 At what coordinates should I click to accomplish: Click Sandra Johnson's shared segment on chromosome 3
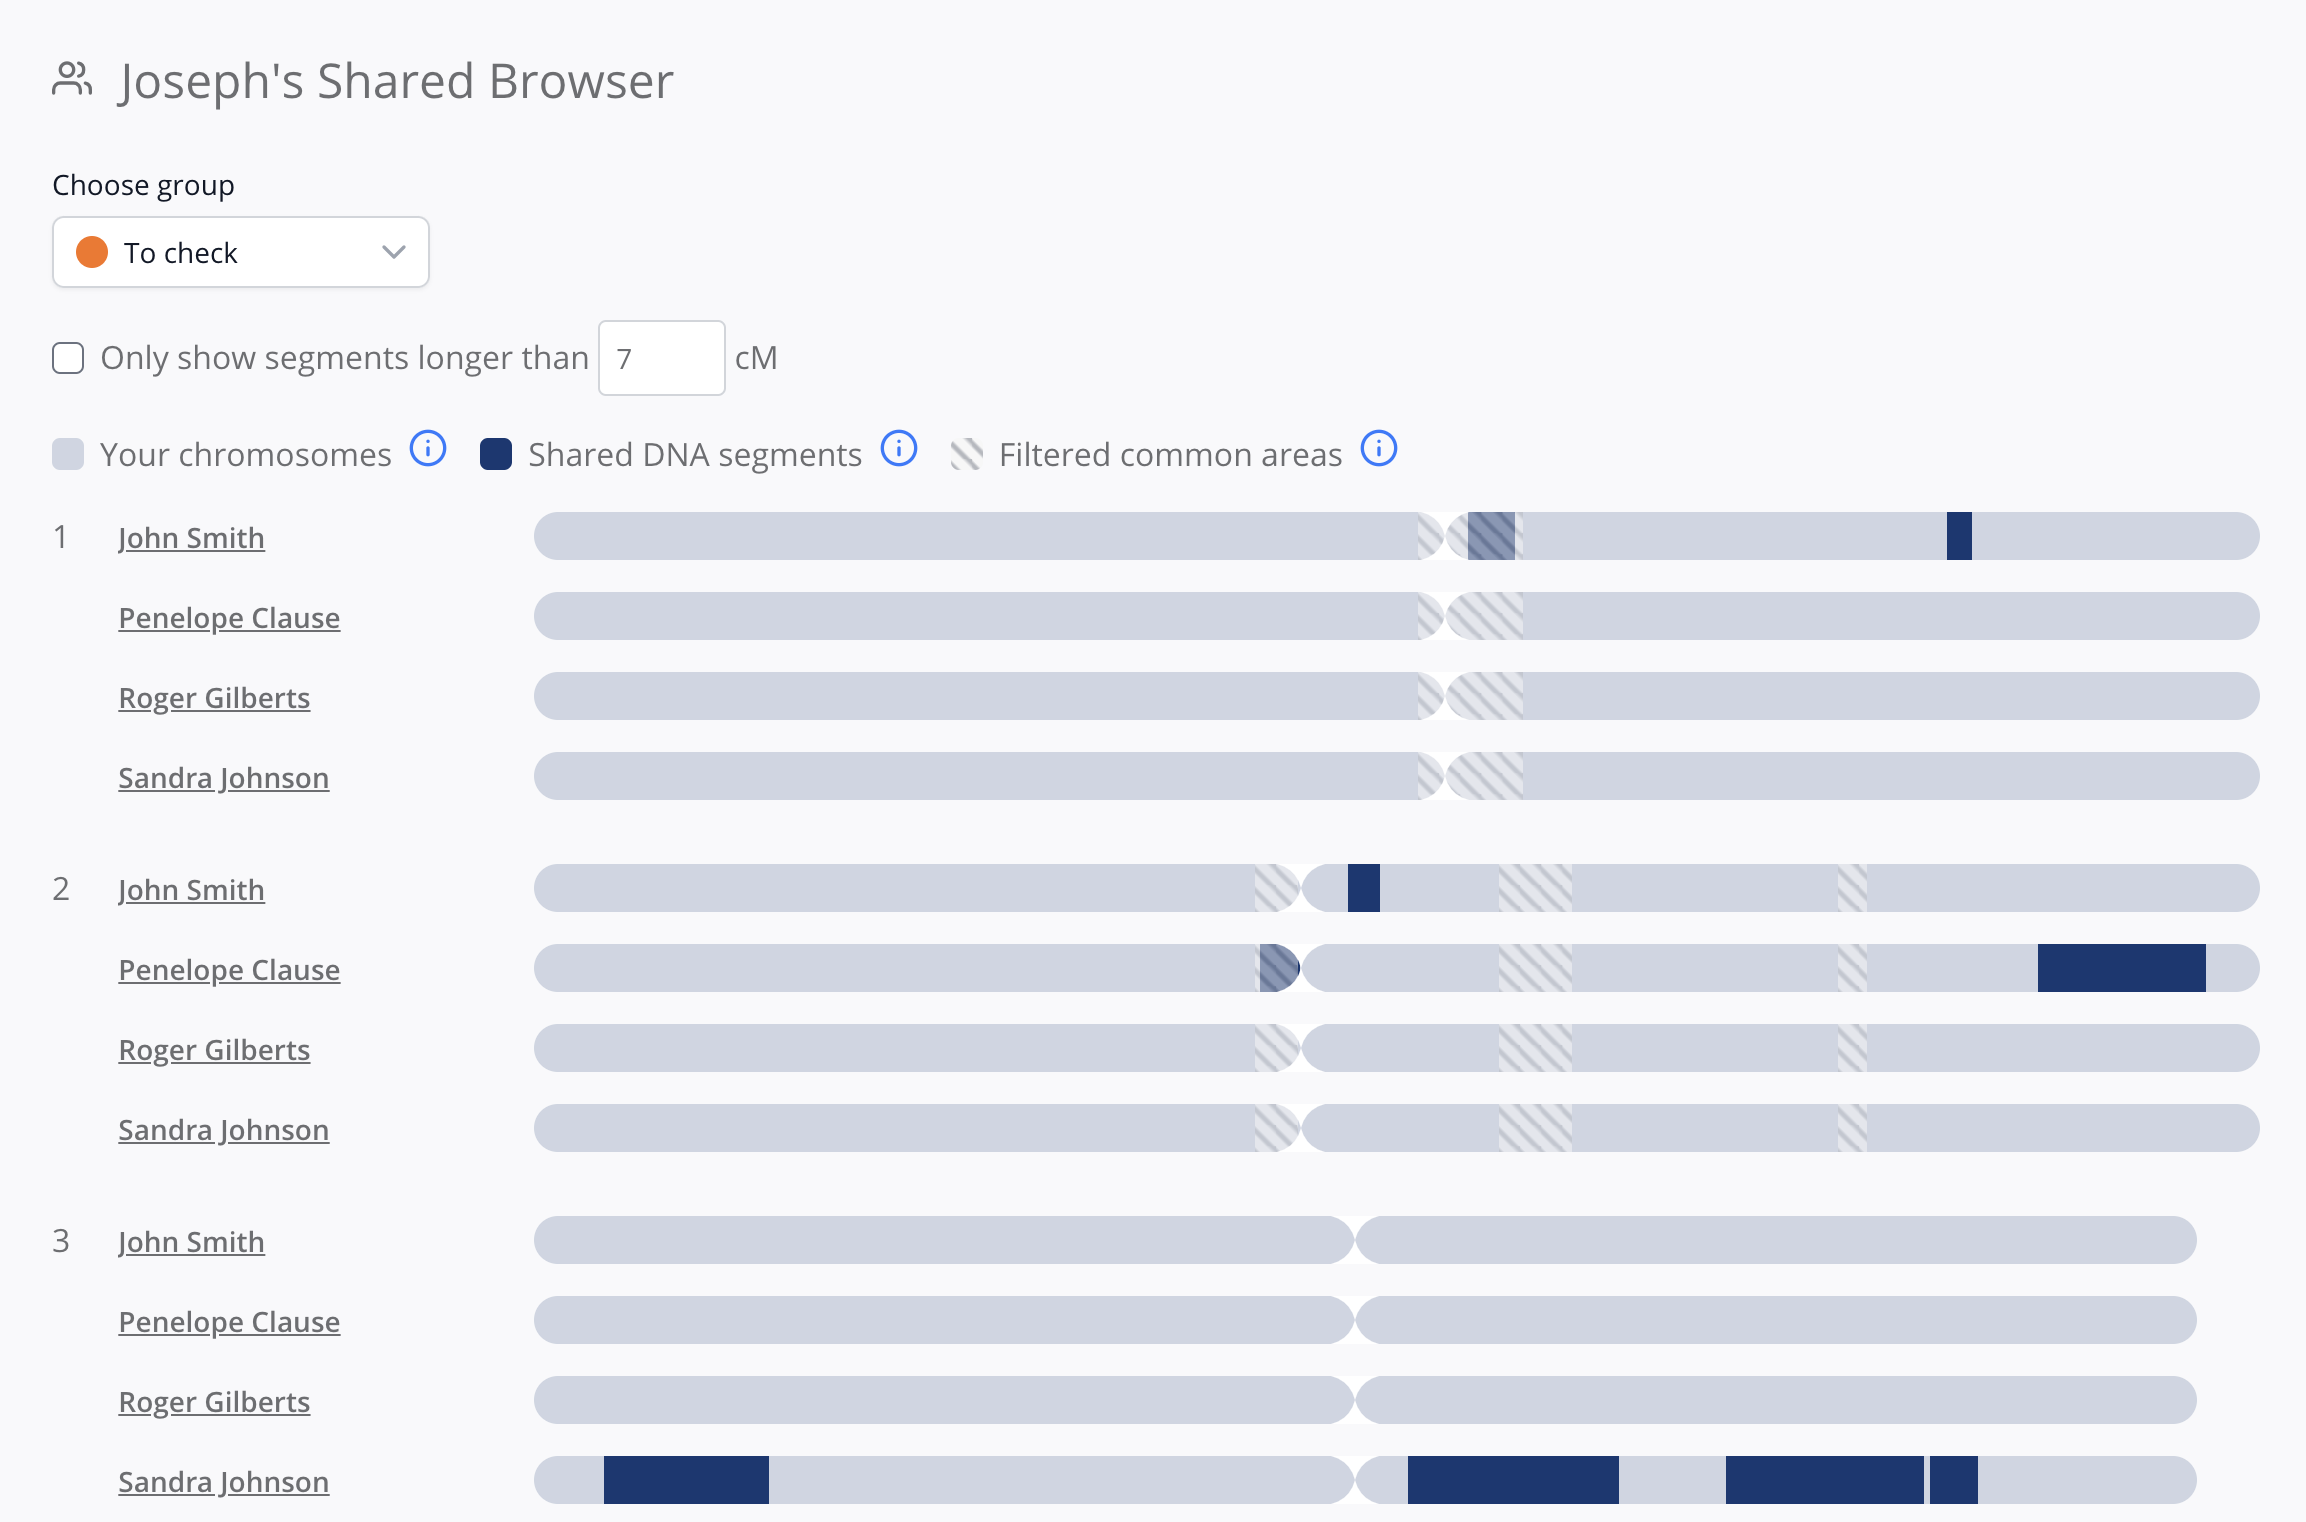[685, 1481]
